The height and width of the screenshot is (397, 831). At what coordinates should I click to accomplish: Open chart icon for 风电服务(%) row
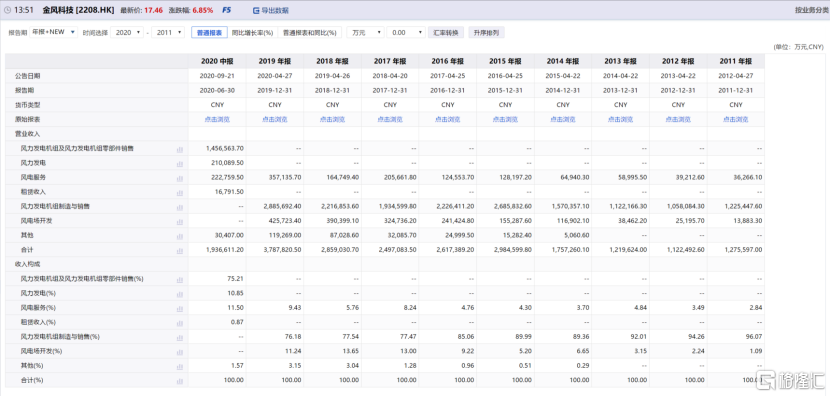180,308
